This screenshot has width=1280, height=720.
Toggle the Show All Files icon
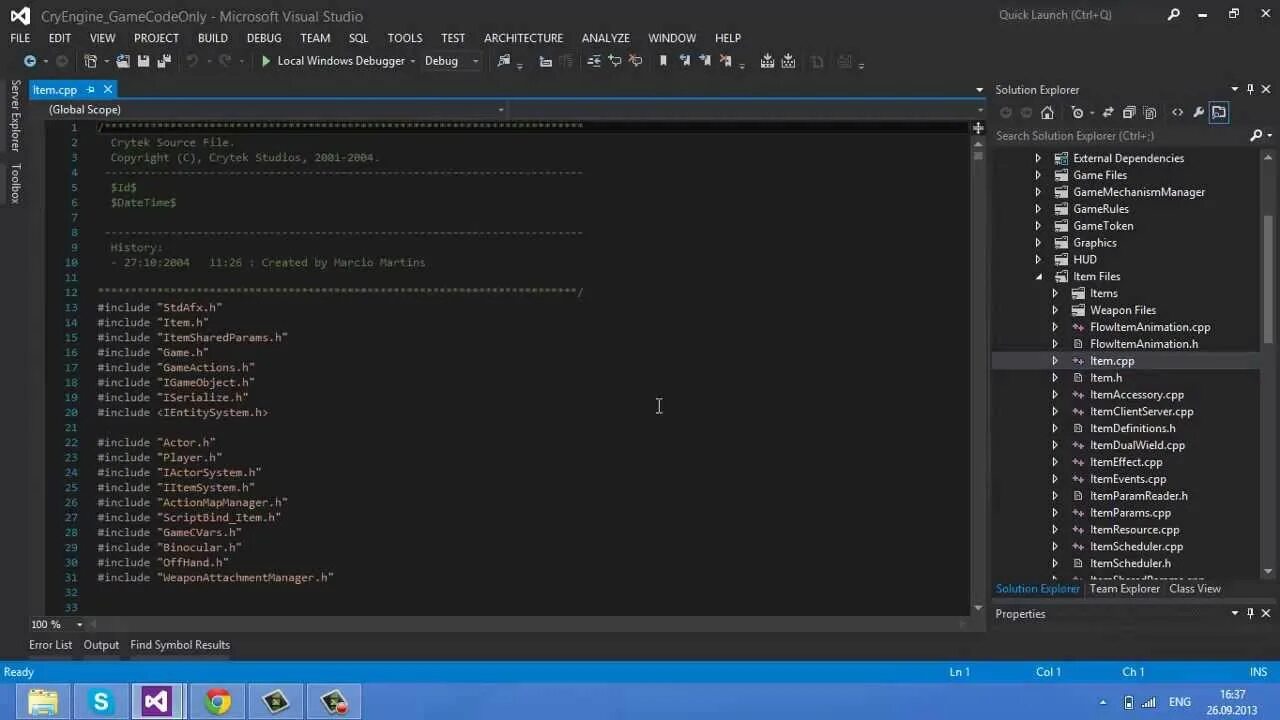click(1150, 113)
